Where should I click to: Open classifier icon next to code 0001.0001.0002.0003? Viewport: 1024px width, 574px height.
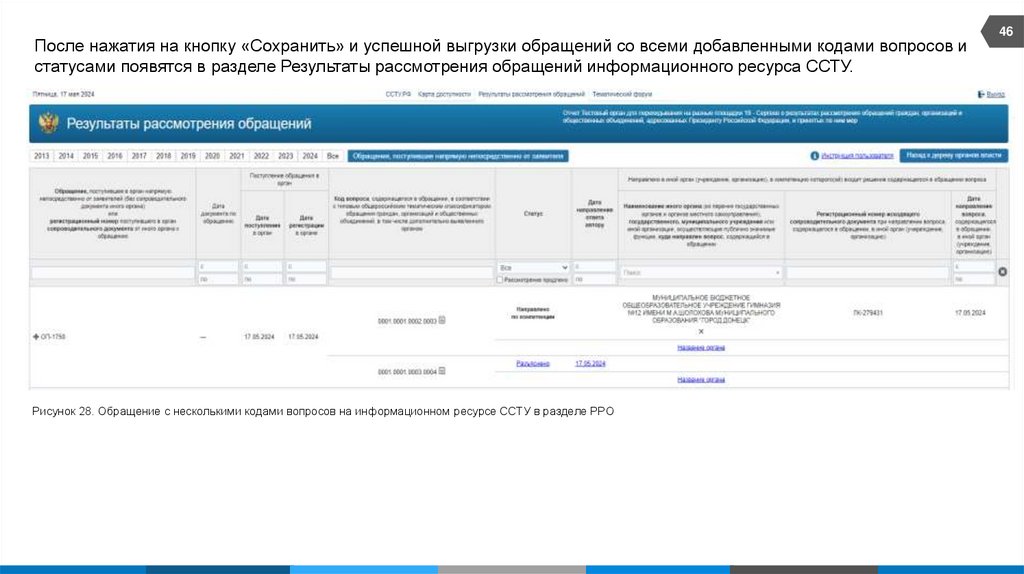pos(442,320)
